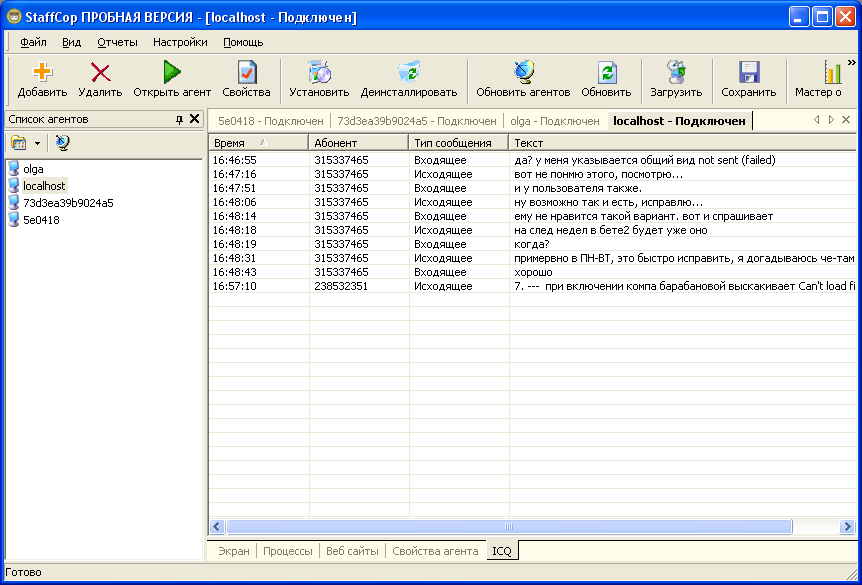This screenshot has height=585, width=862.
Task: Maximize the StaffCop window
Action: click(x=822, y=17)
